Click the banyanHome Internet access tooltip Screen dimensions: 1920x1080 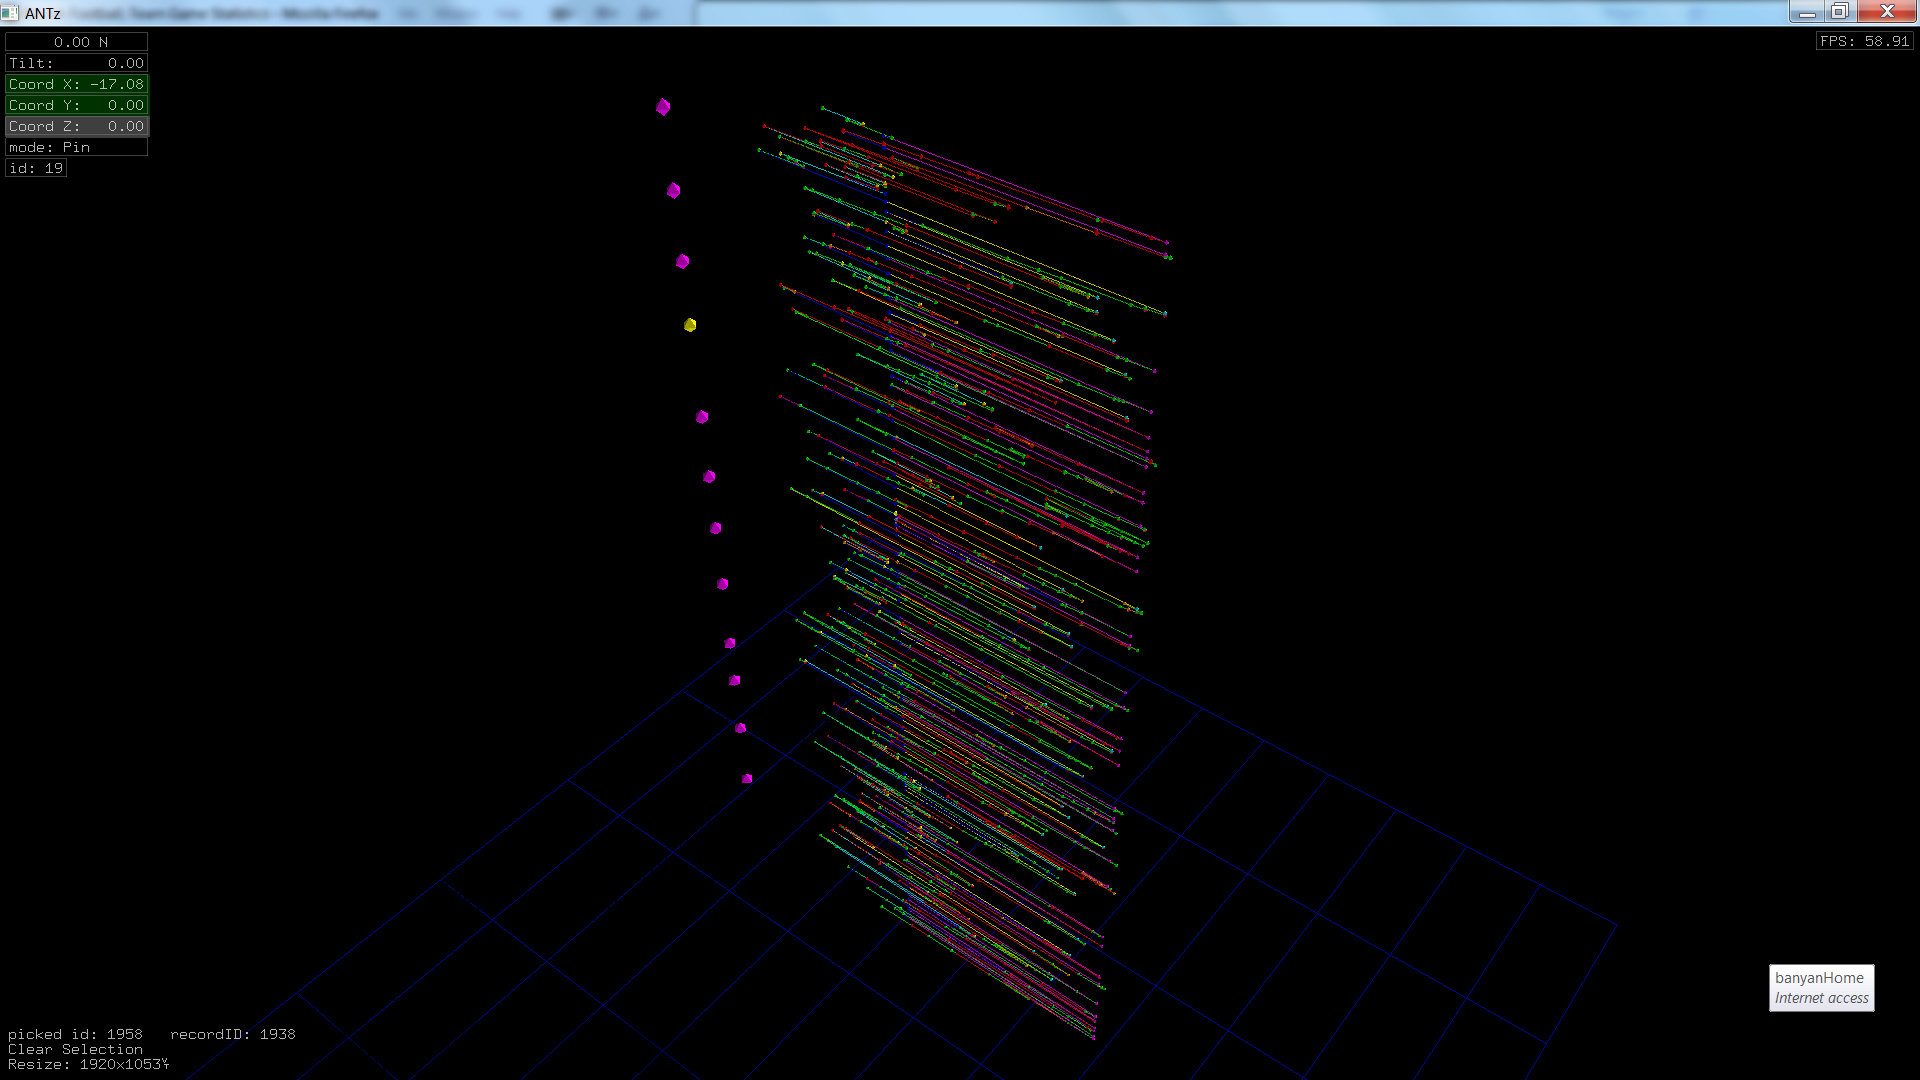pos(1821,988)
